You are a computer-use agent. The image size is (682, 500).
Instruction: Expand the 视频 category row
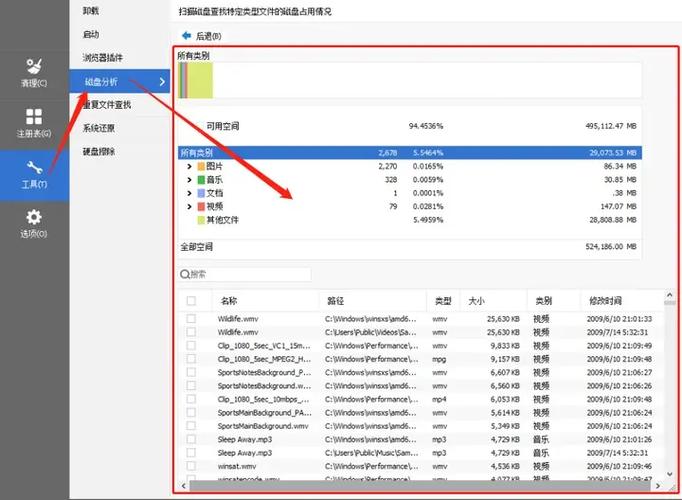(x=189, y=207)
